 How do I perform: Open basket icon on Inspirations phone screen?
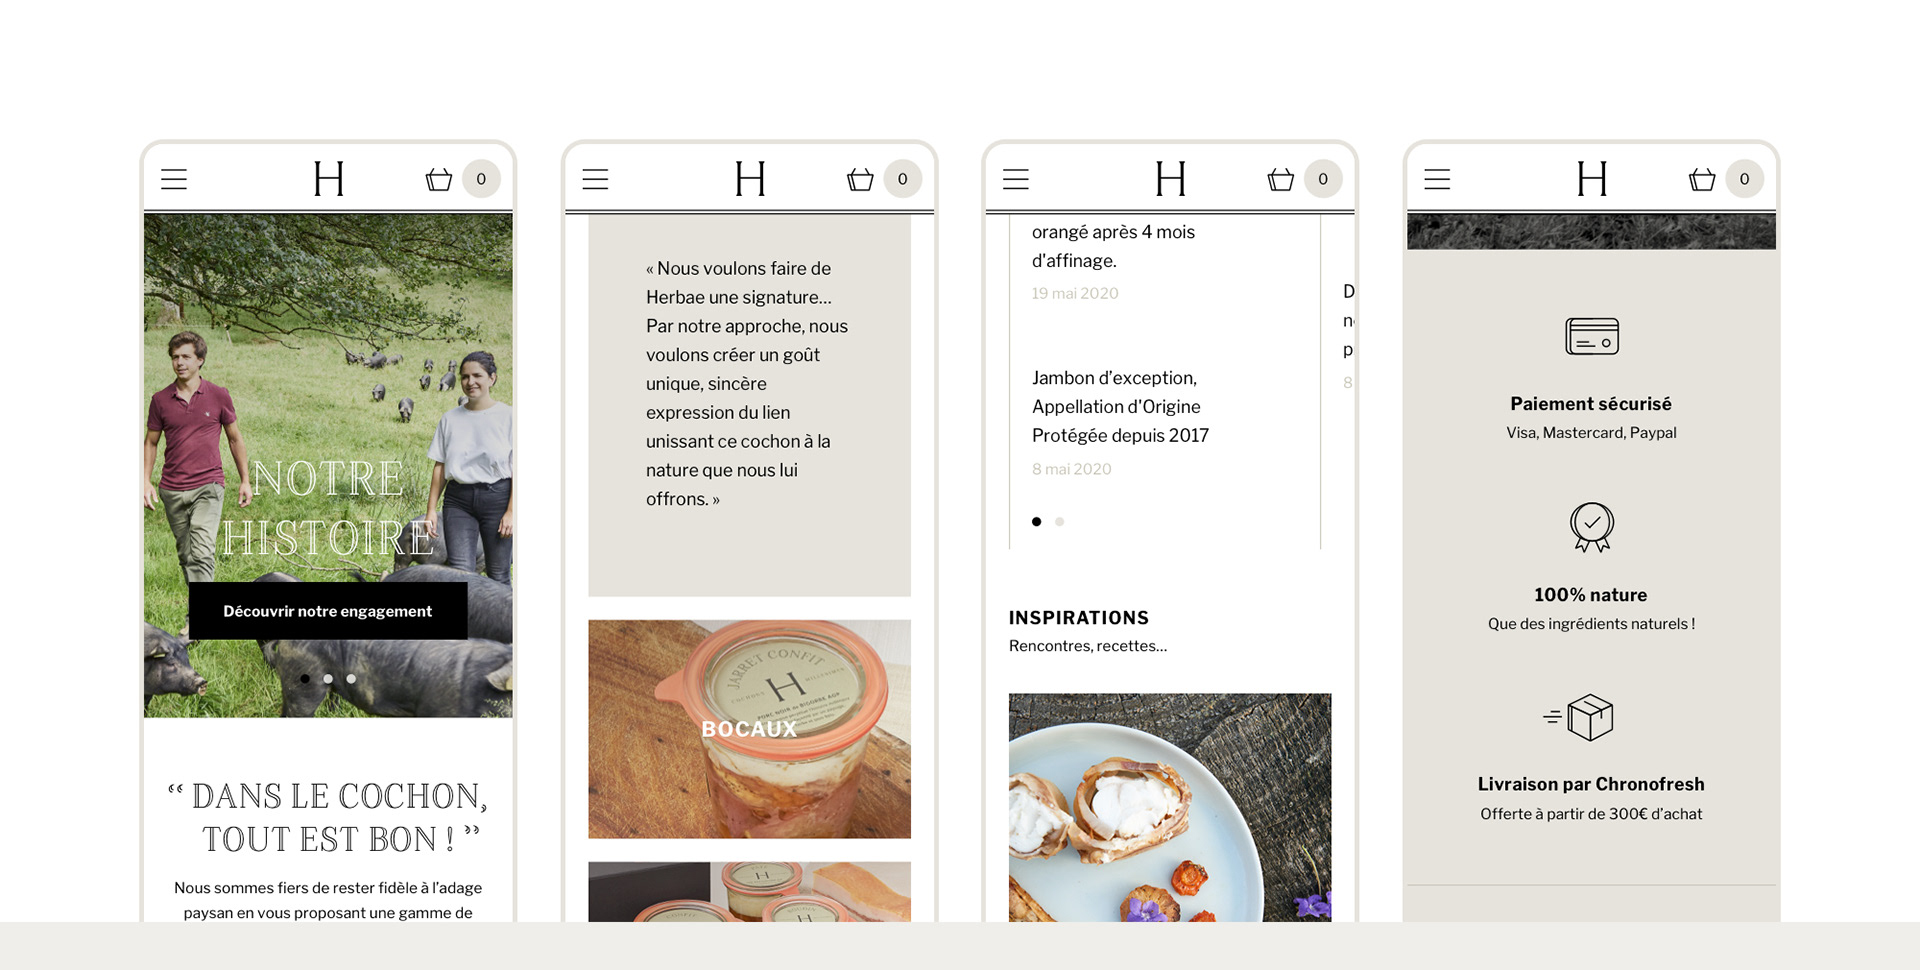pos(1281,179)
